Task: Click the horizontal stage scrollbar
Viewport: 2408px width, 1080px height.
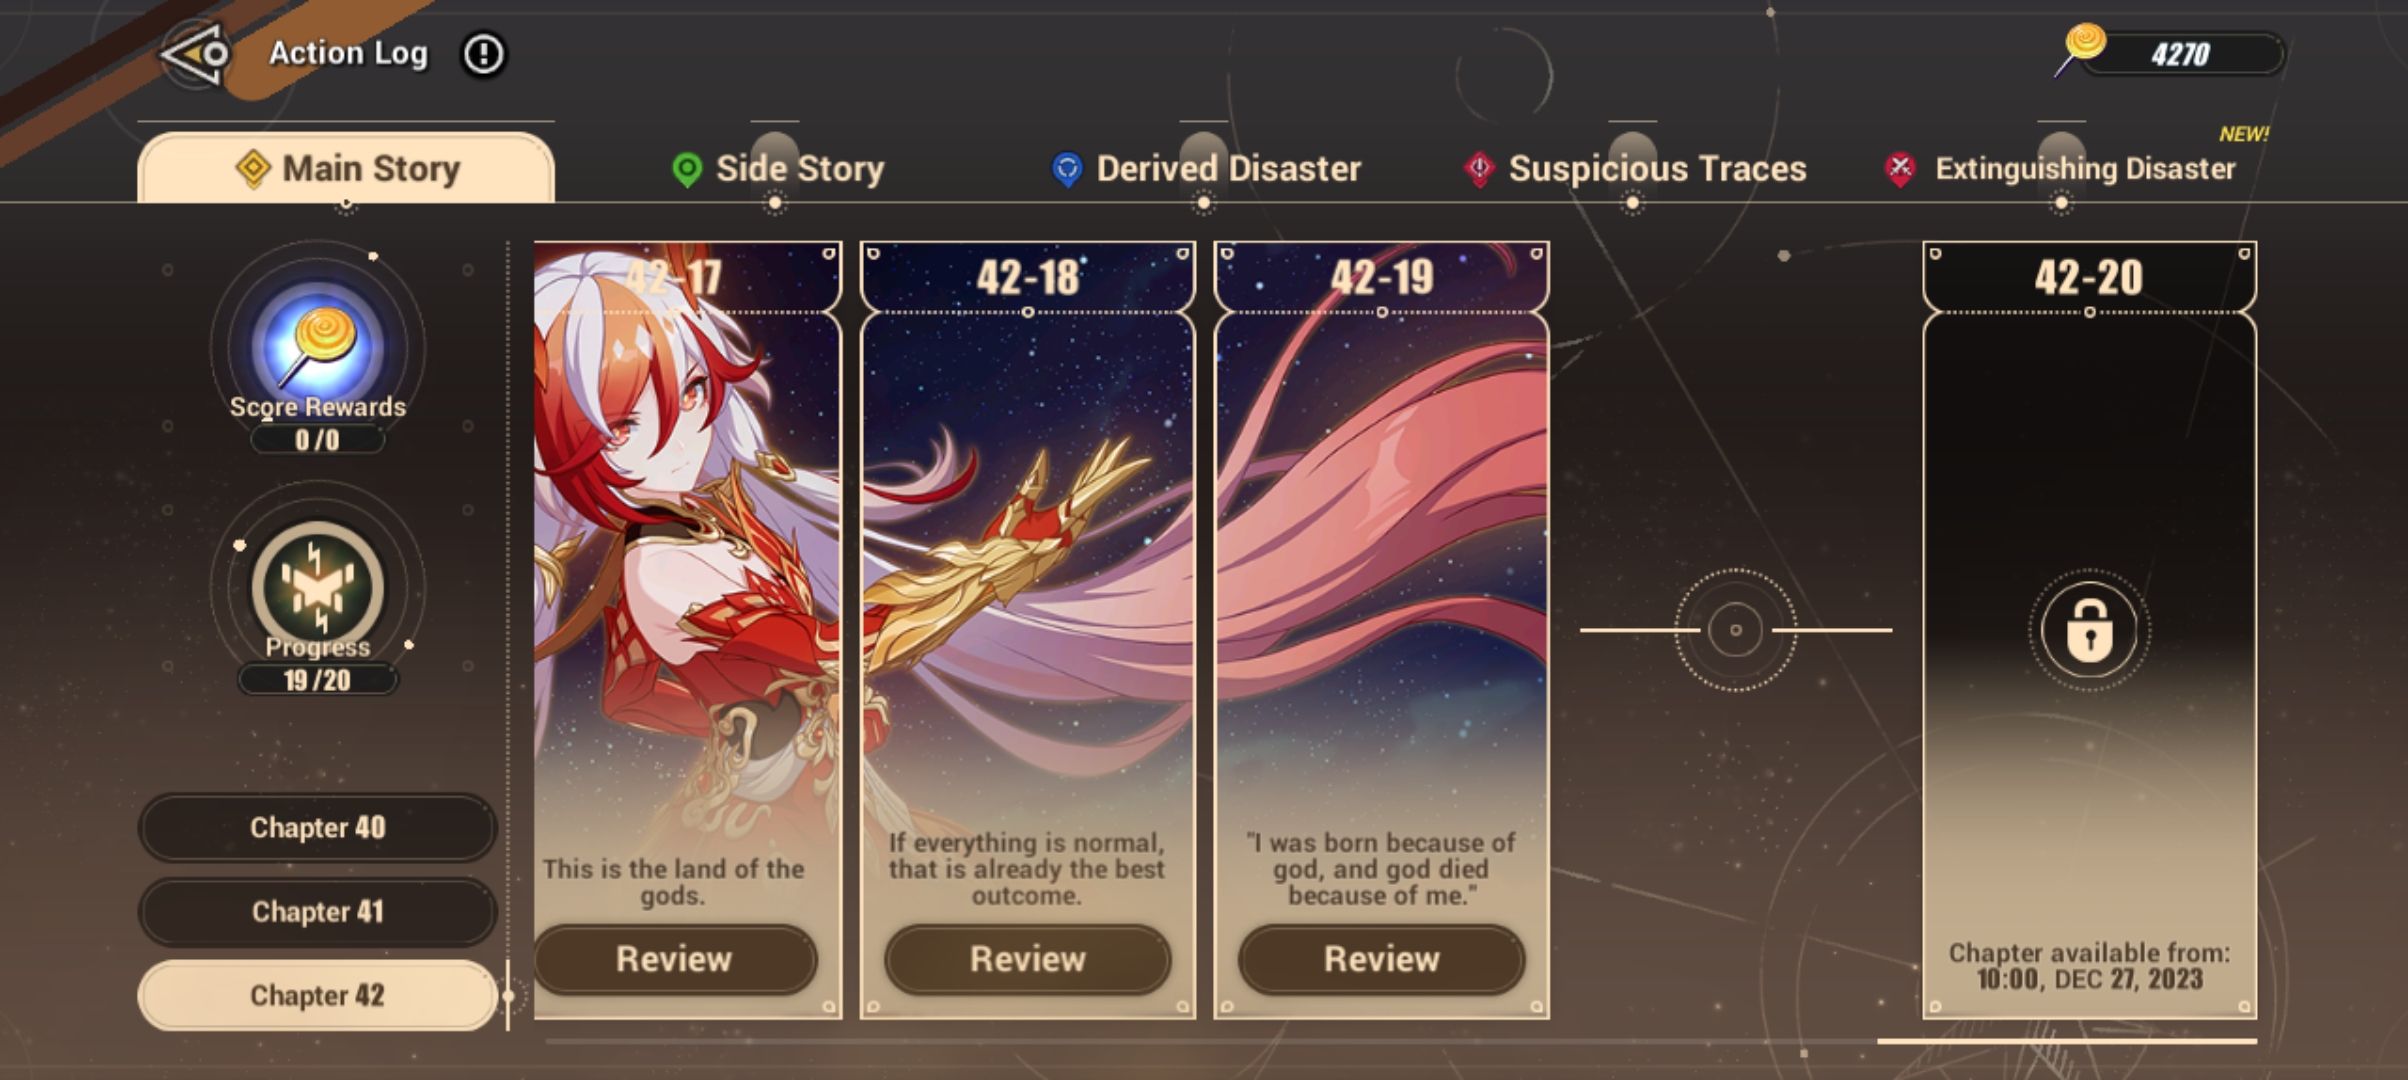Action: click(x=1400, y=1041)
